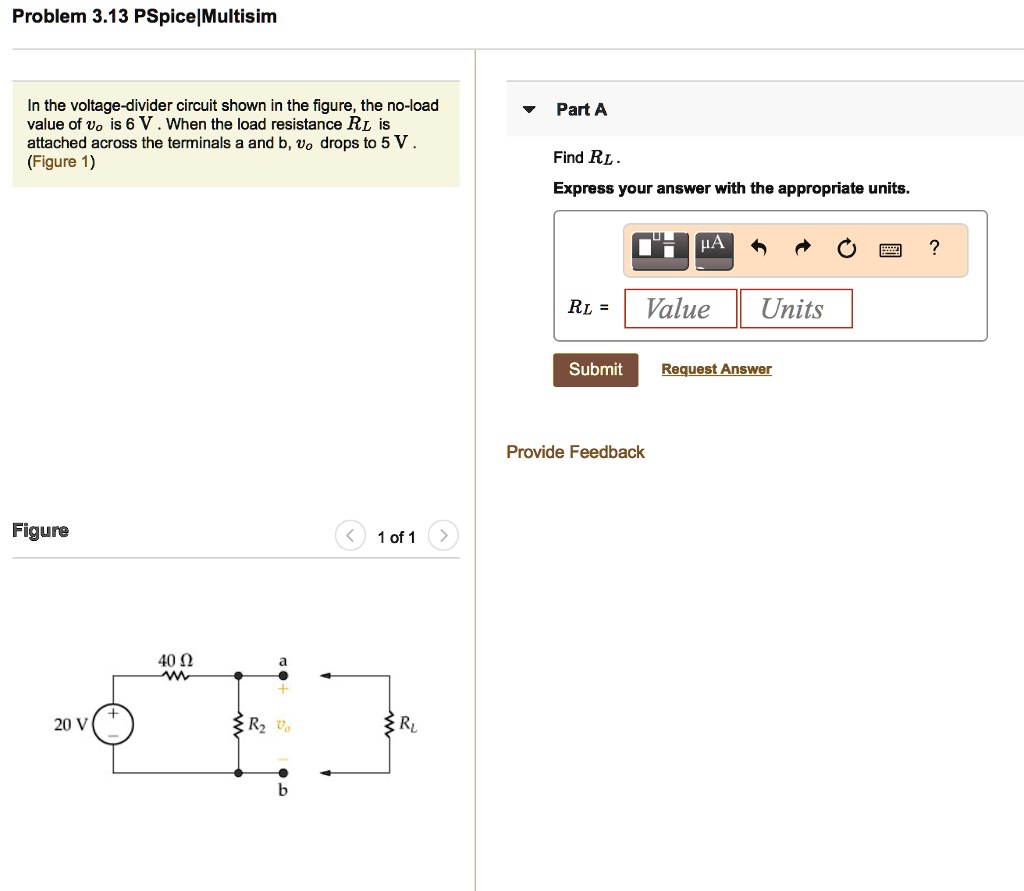This screenshot has height=891, width=1024.
Task: Click the Units input field
Action: [796, 308]
